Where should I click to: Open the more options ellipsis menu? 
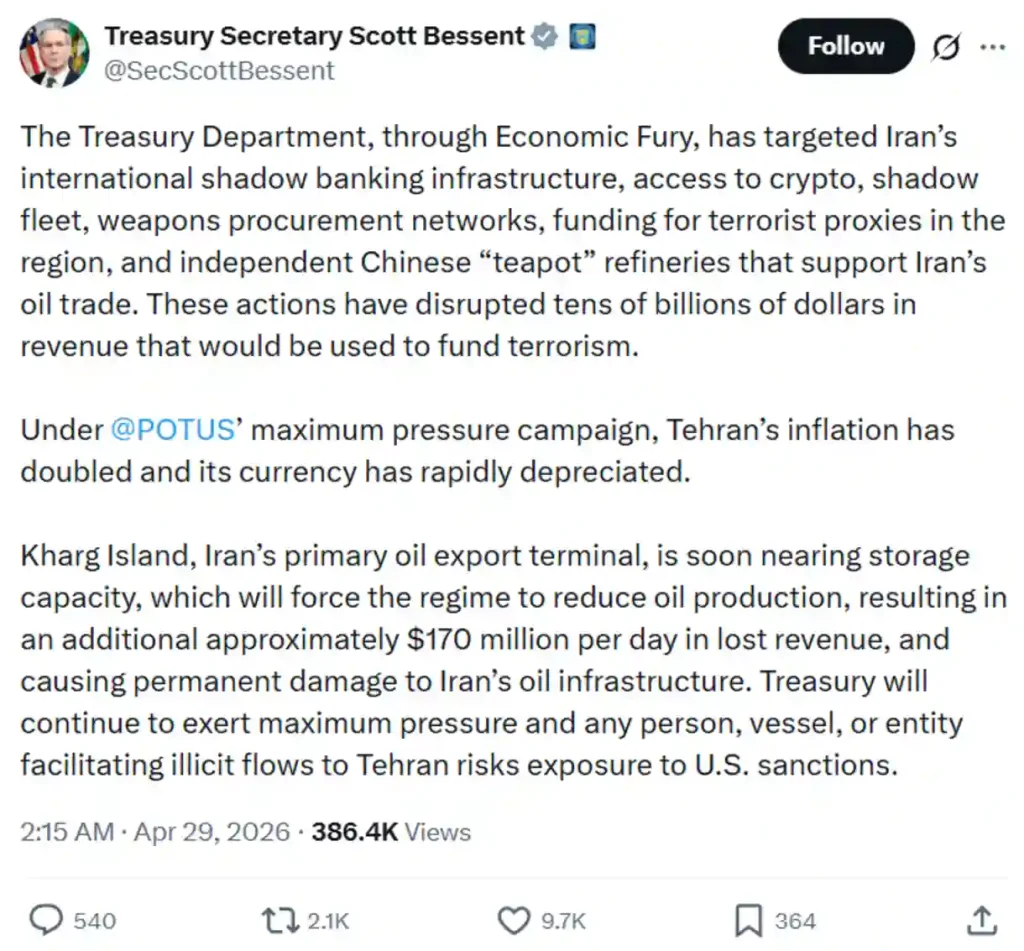[x=994, y=46]
